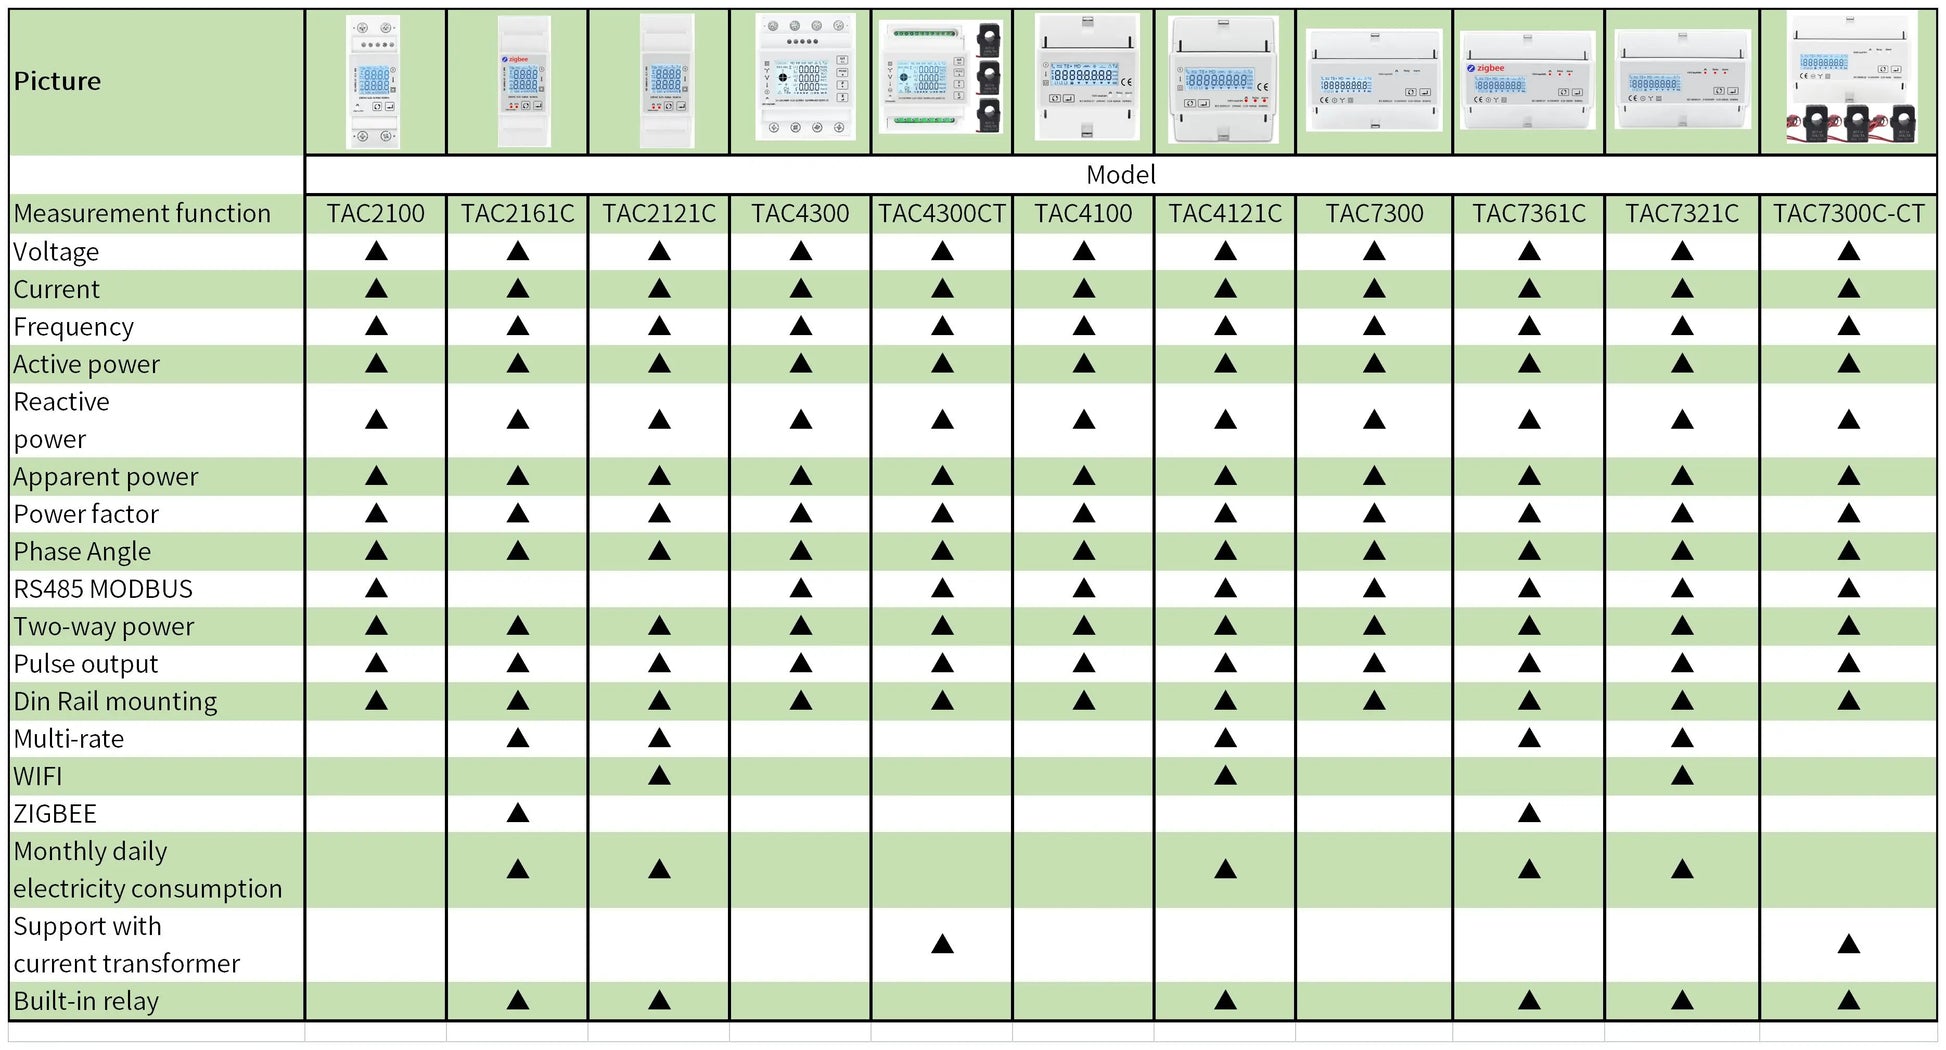Screen dimensions: 1946x1050
Task: Click Built-in relay triangle under TAC7300C-CT
Action: (1848, 1000)
